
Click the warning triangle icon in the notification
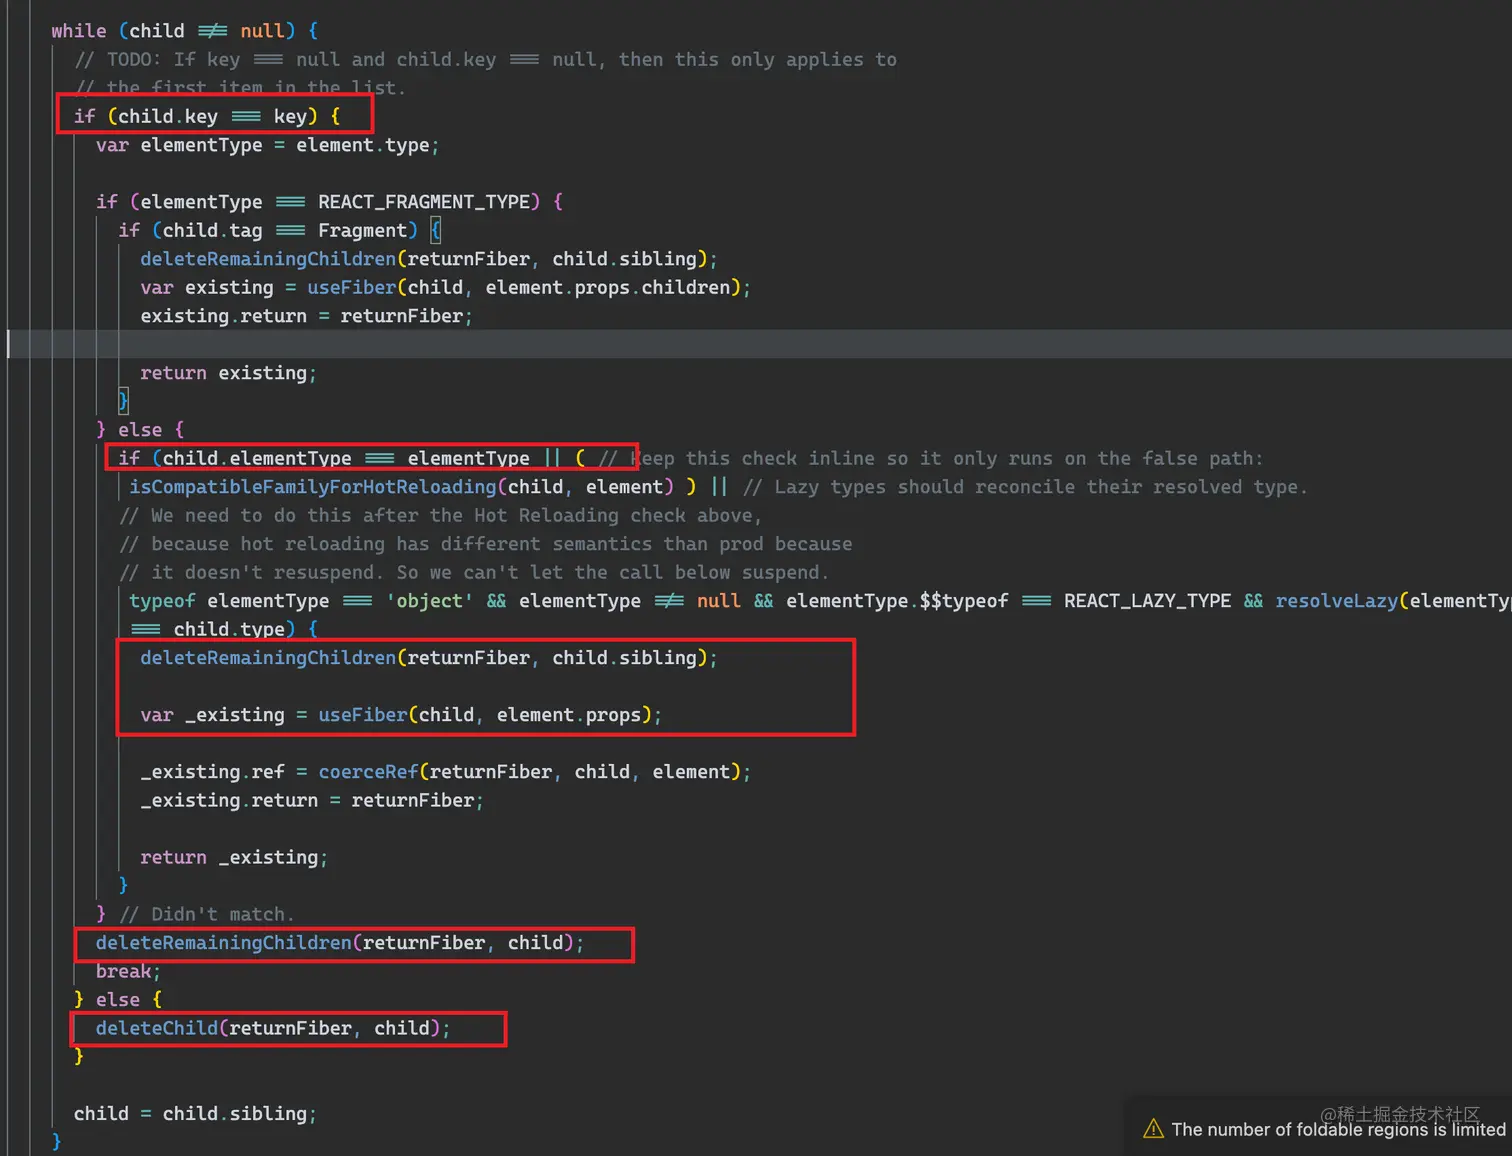pyautogui.click(x=1153, y=1128)
